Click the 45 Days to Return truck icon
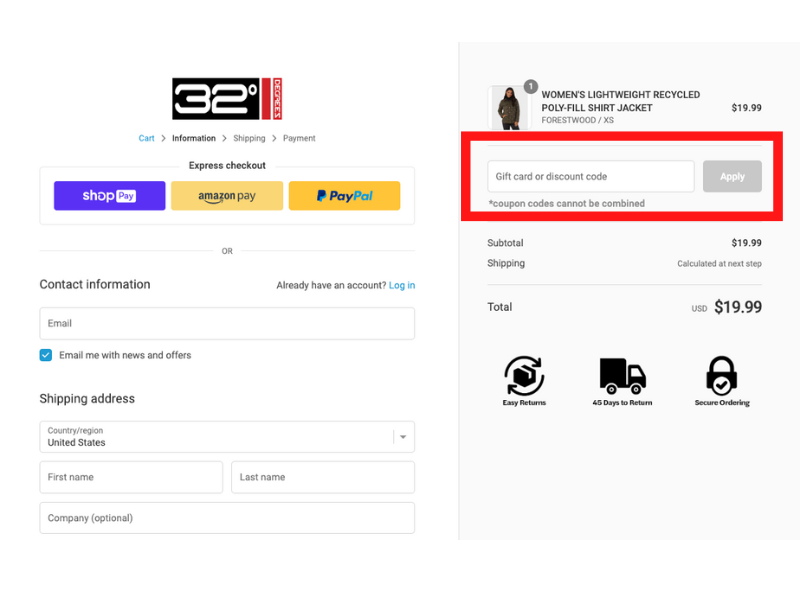This screenshot has height=600, width=800. pos(622,376)
